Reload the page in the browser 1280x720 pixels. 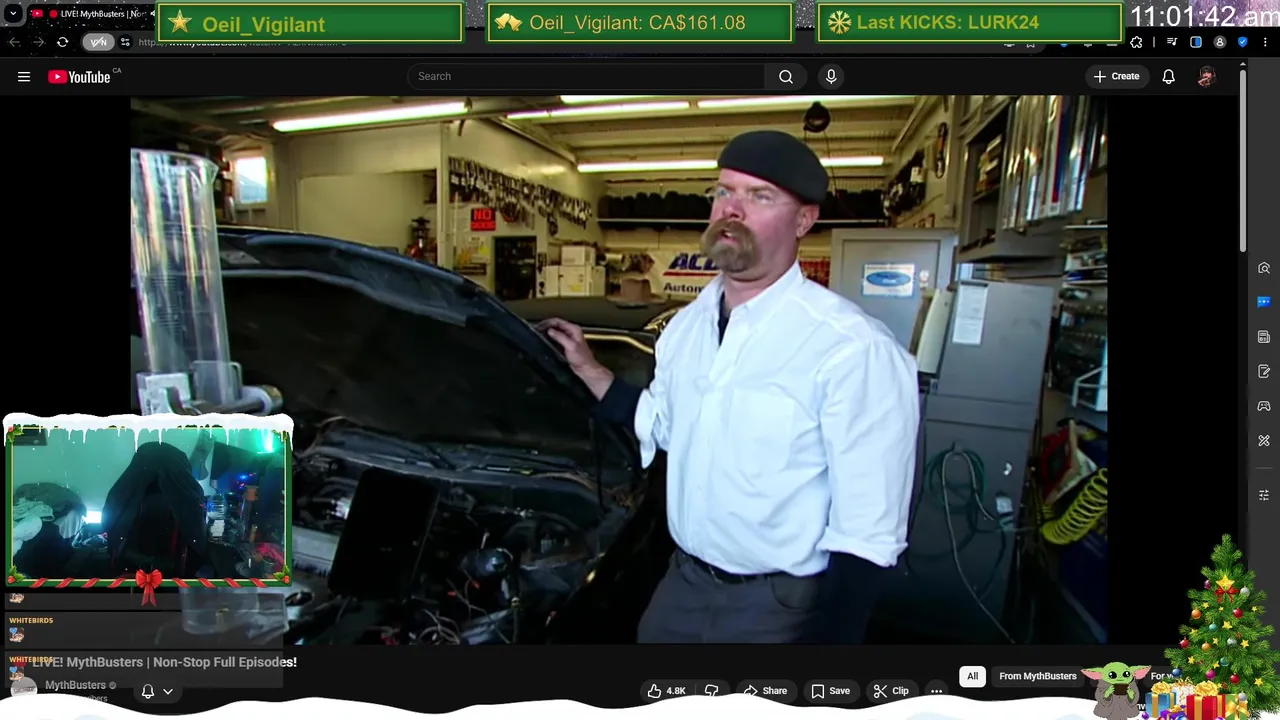62,42
